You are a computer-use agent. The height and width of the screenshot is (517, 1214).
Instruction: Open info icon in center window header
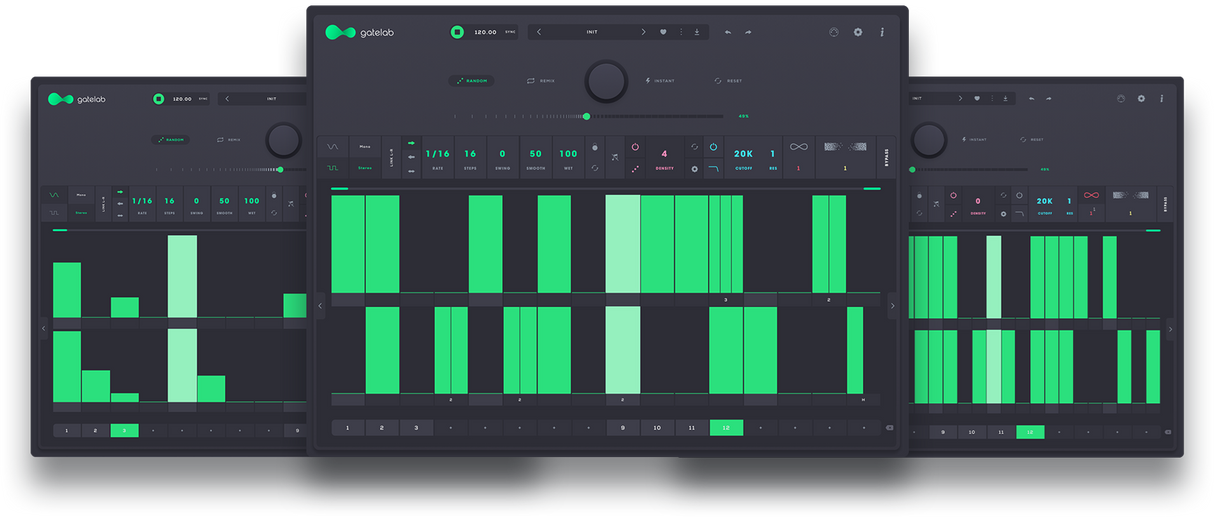[881, 32]
